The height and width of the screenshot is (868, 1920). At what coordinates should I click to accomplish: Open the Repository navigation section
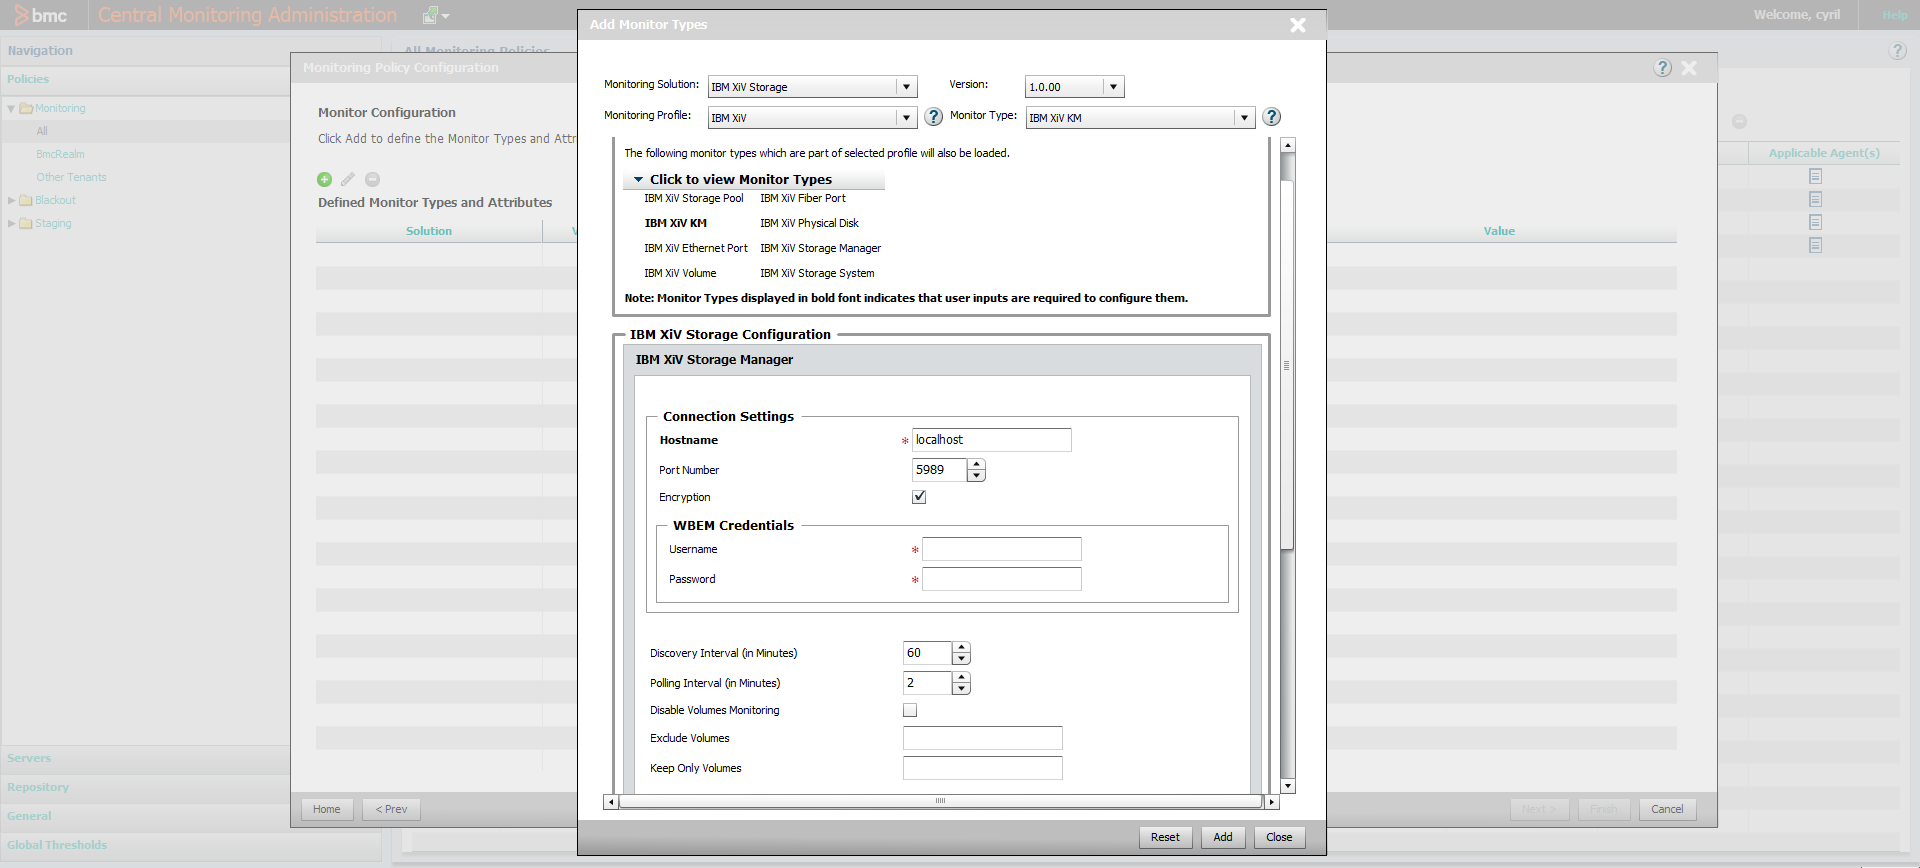38,787
